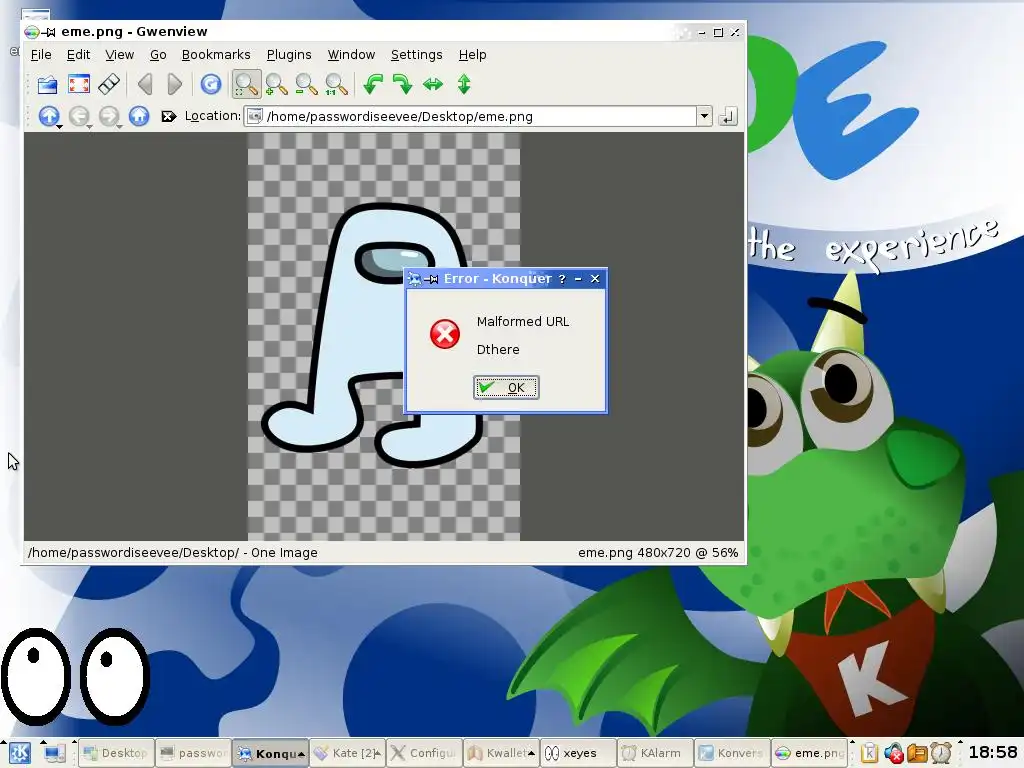Click OK in the error dialog
The height and width of the screenshot is (768, 1024).
(x=506, y=387)
